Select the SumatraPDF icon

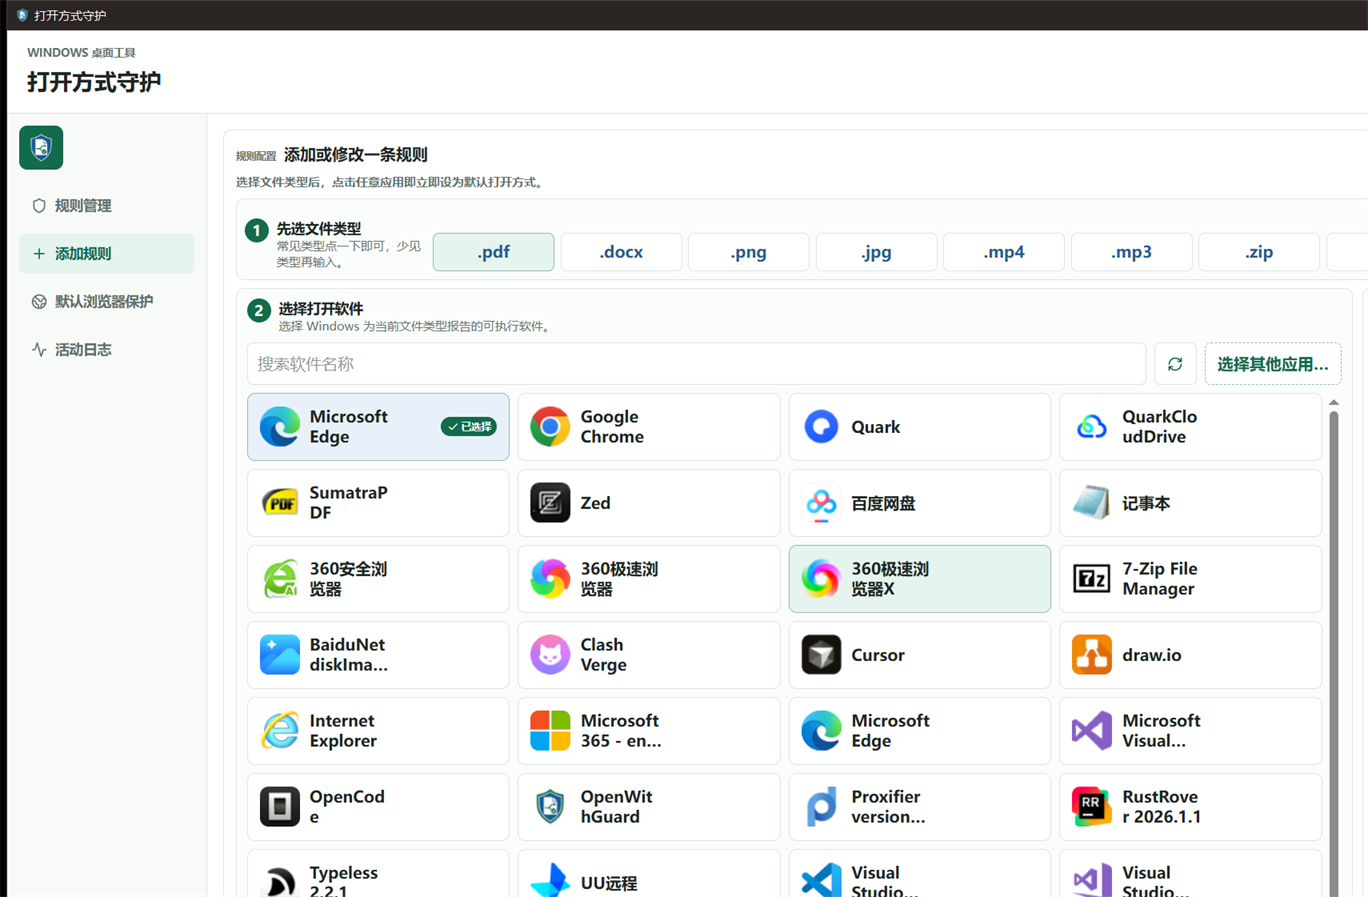pyautogui.click(x=280, y=503)
